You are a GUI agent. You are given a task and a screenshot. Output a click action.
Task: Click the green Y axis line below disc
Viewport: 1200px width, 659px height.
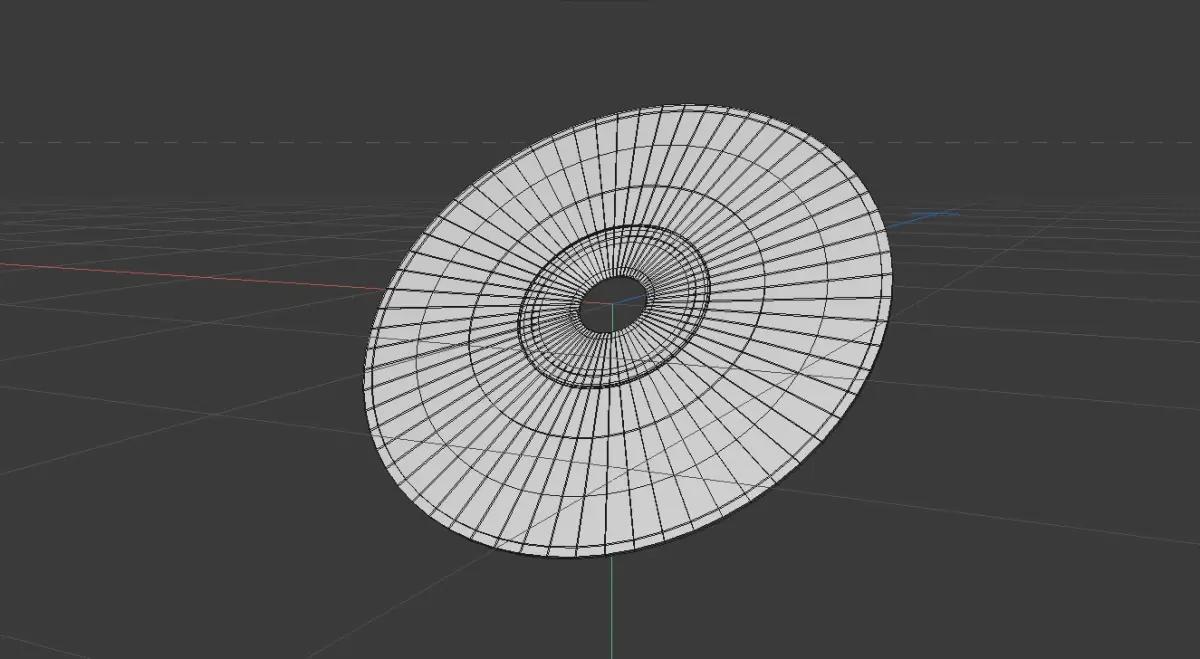click(x=611, y=607)
